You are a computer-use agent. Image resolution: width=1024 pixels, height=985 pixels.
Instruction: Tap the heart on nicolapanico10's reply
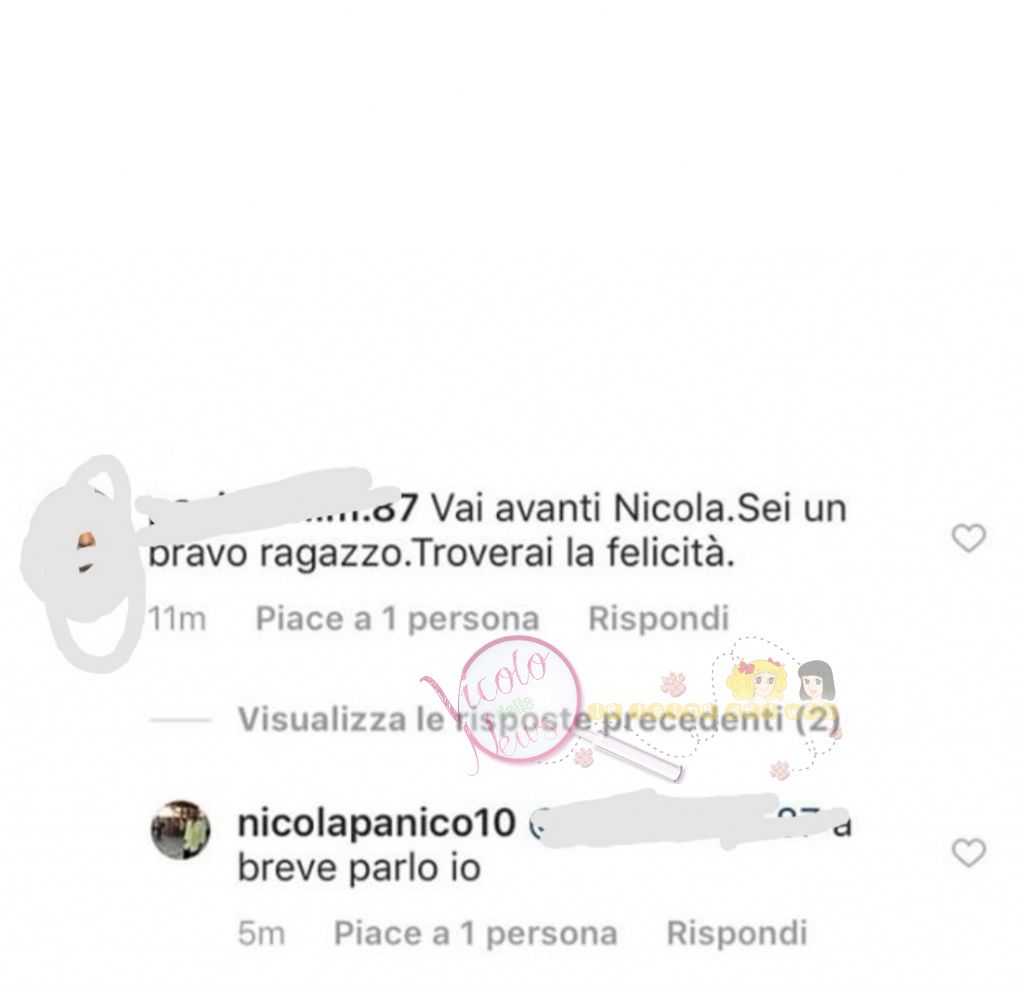[968, 852]
